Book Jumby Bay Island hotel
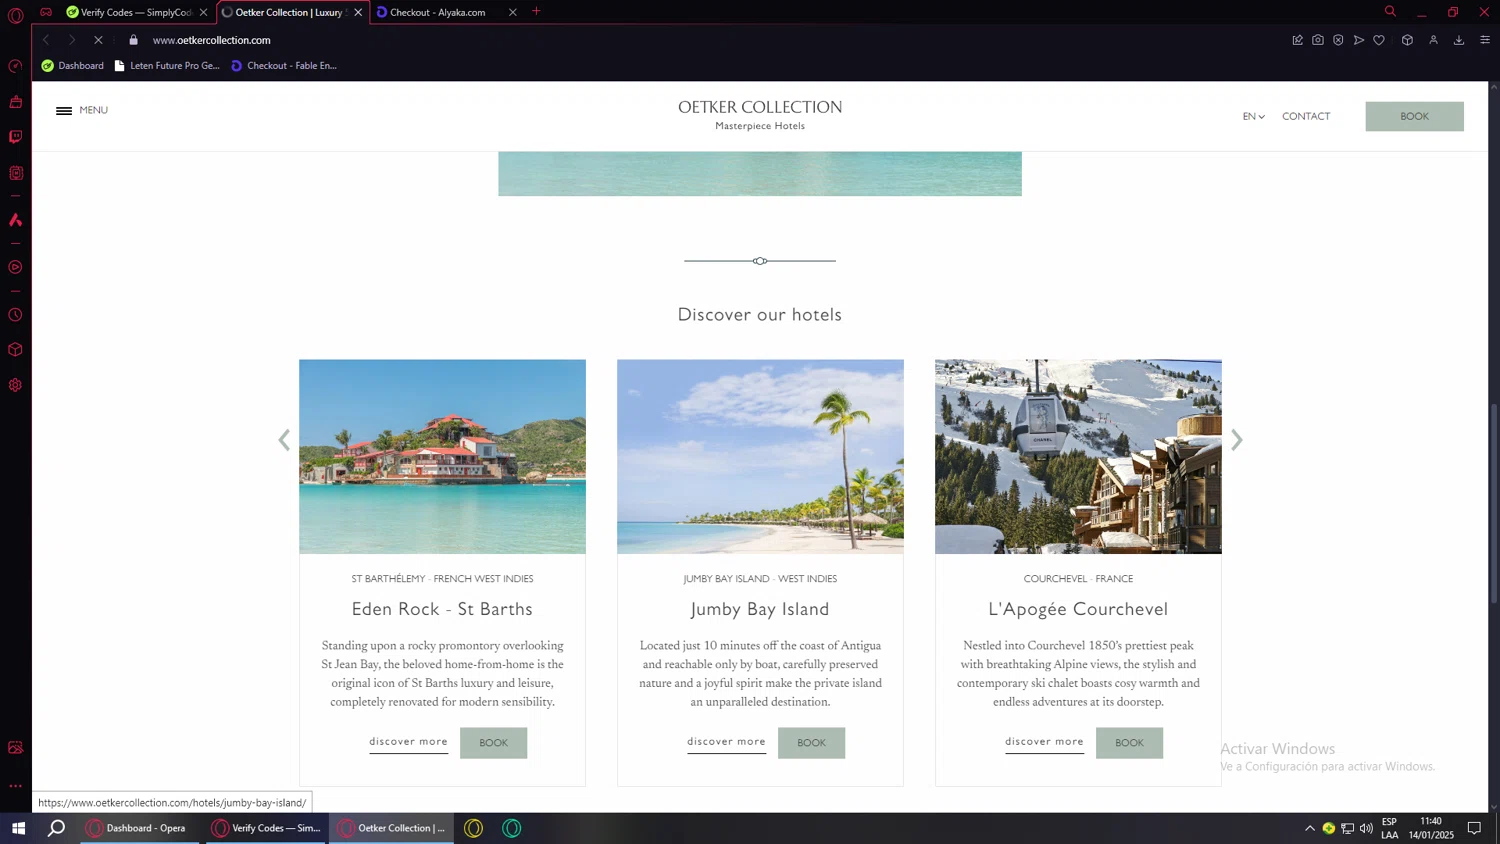This screenshot has width=1500, height=844. tap(811, 743)
